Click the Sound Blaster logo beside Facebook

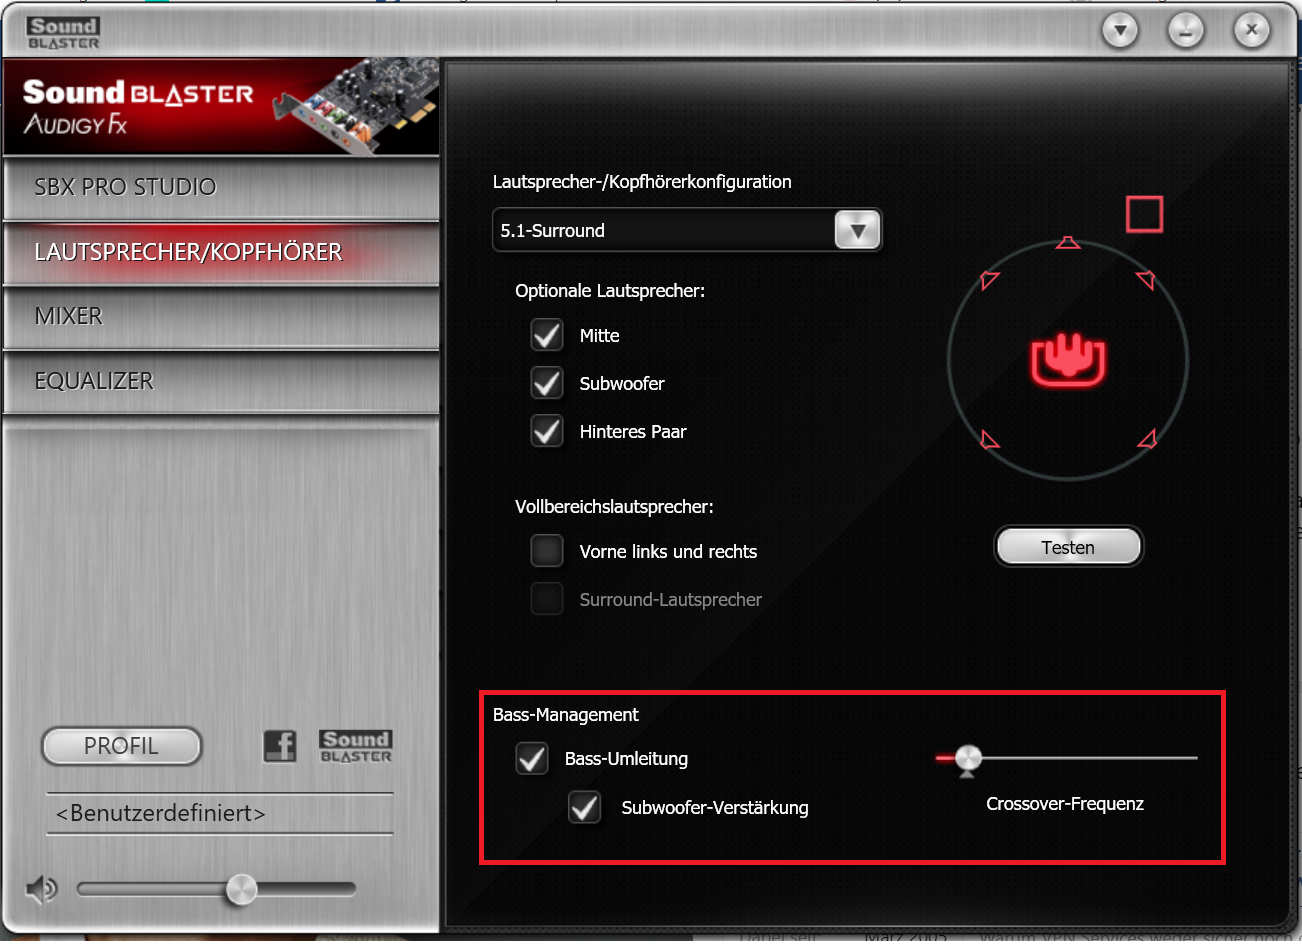tap(356, 746)
